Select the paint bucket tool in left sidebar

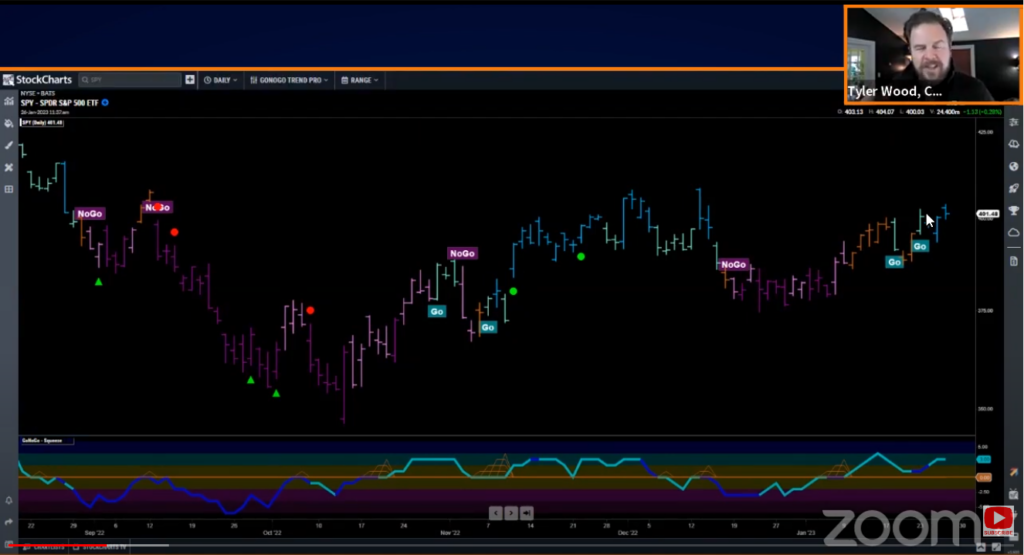(x=8, y=123)
